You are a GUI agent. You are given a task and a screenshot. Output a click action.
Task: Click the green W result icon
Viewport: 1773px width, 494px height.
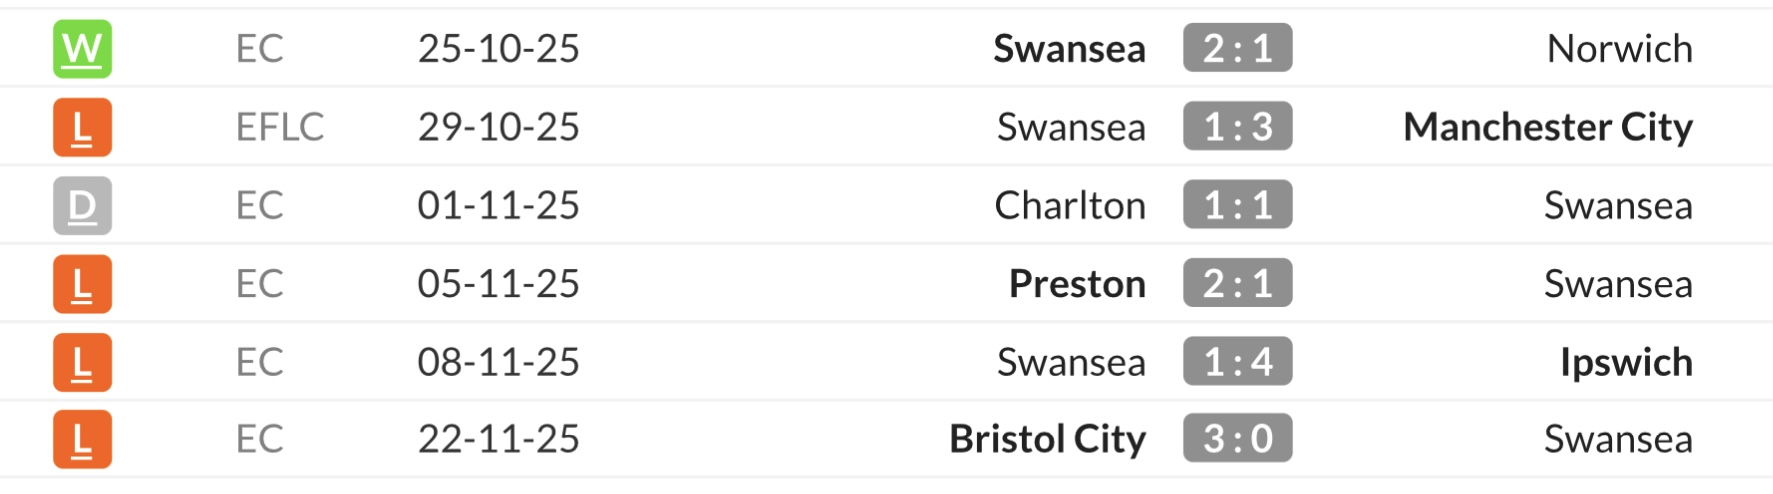click(82, 48)
